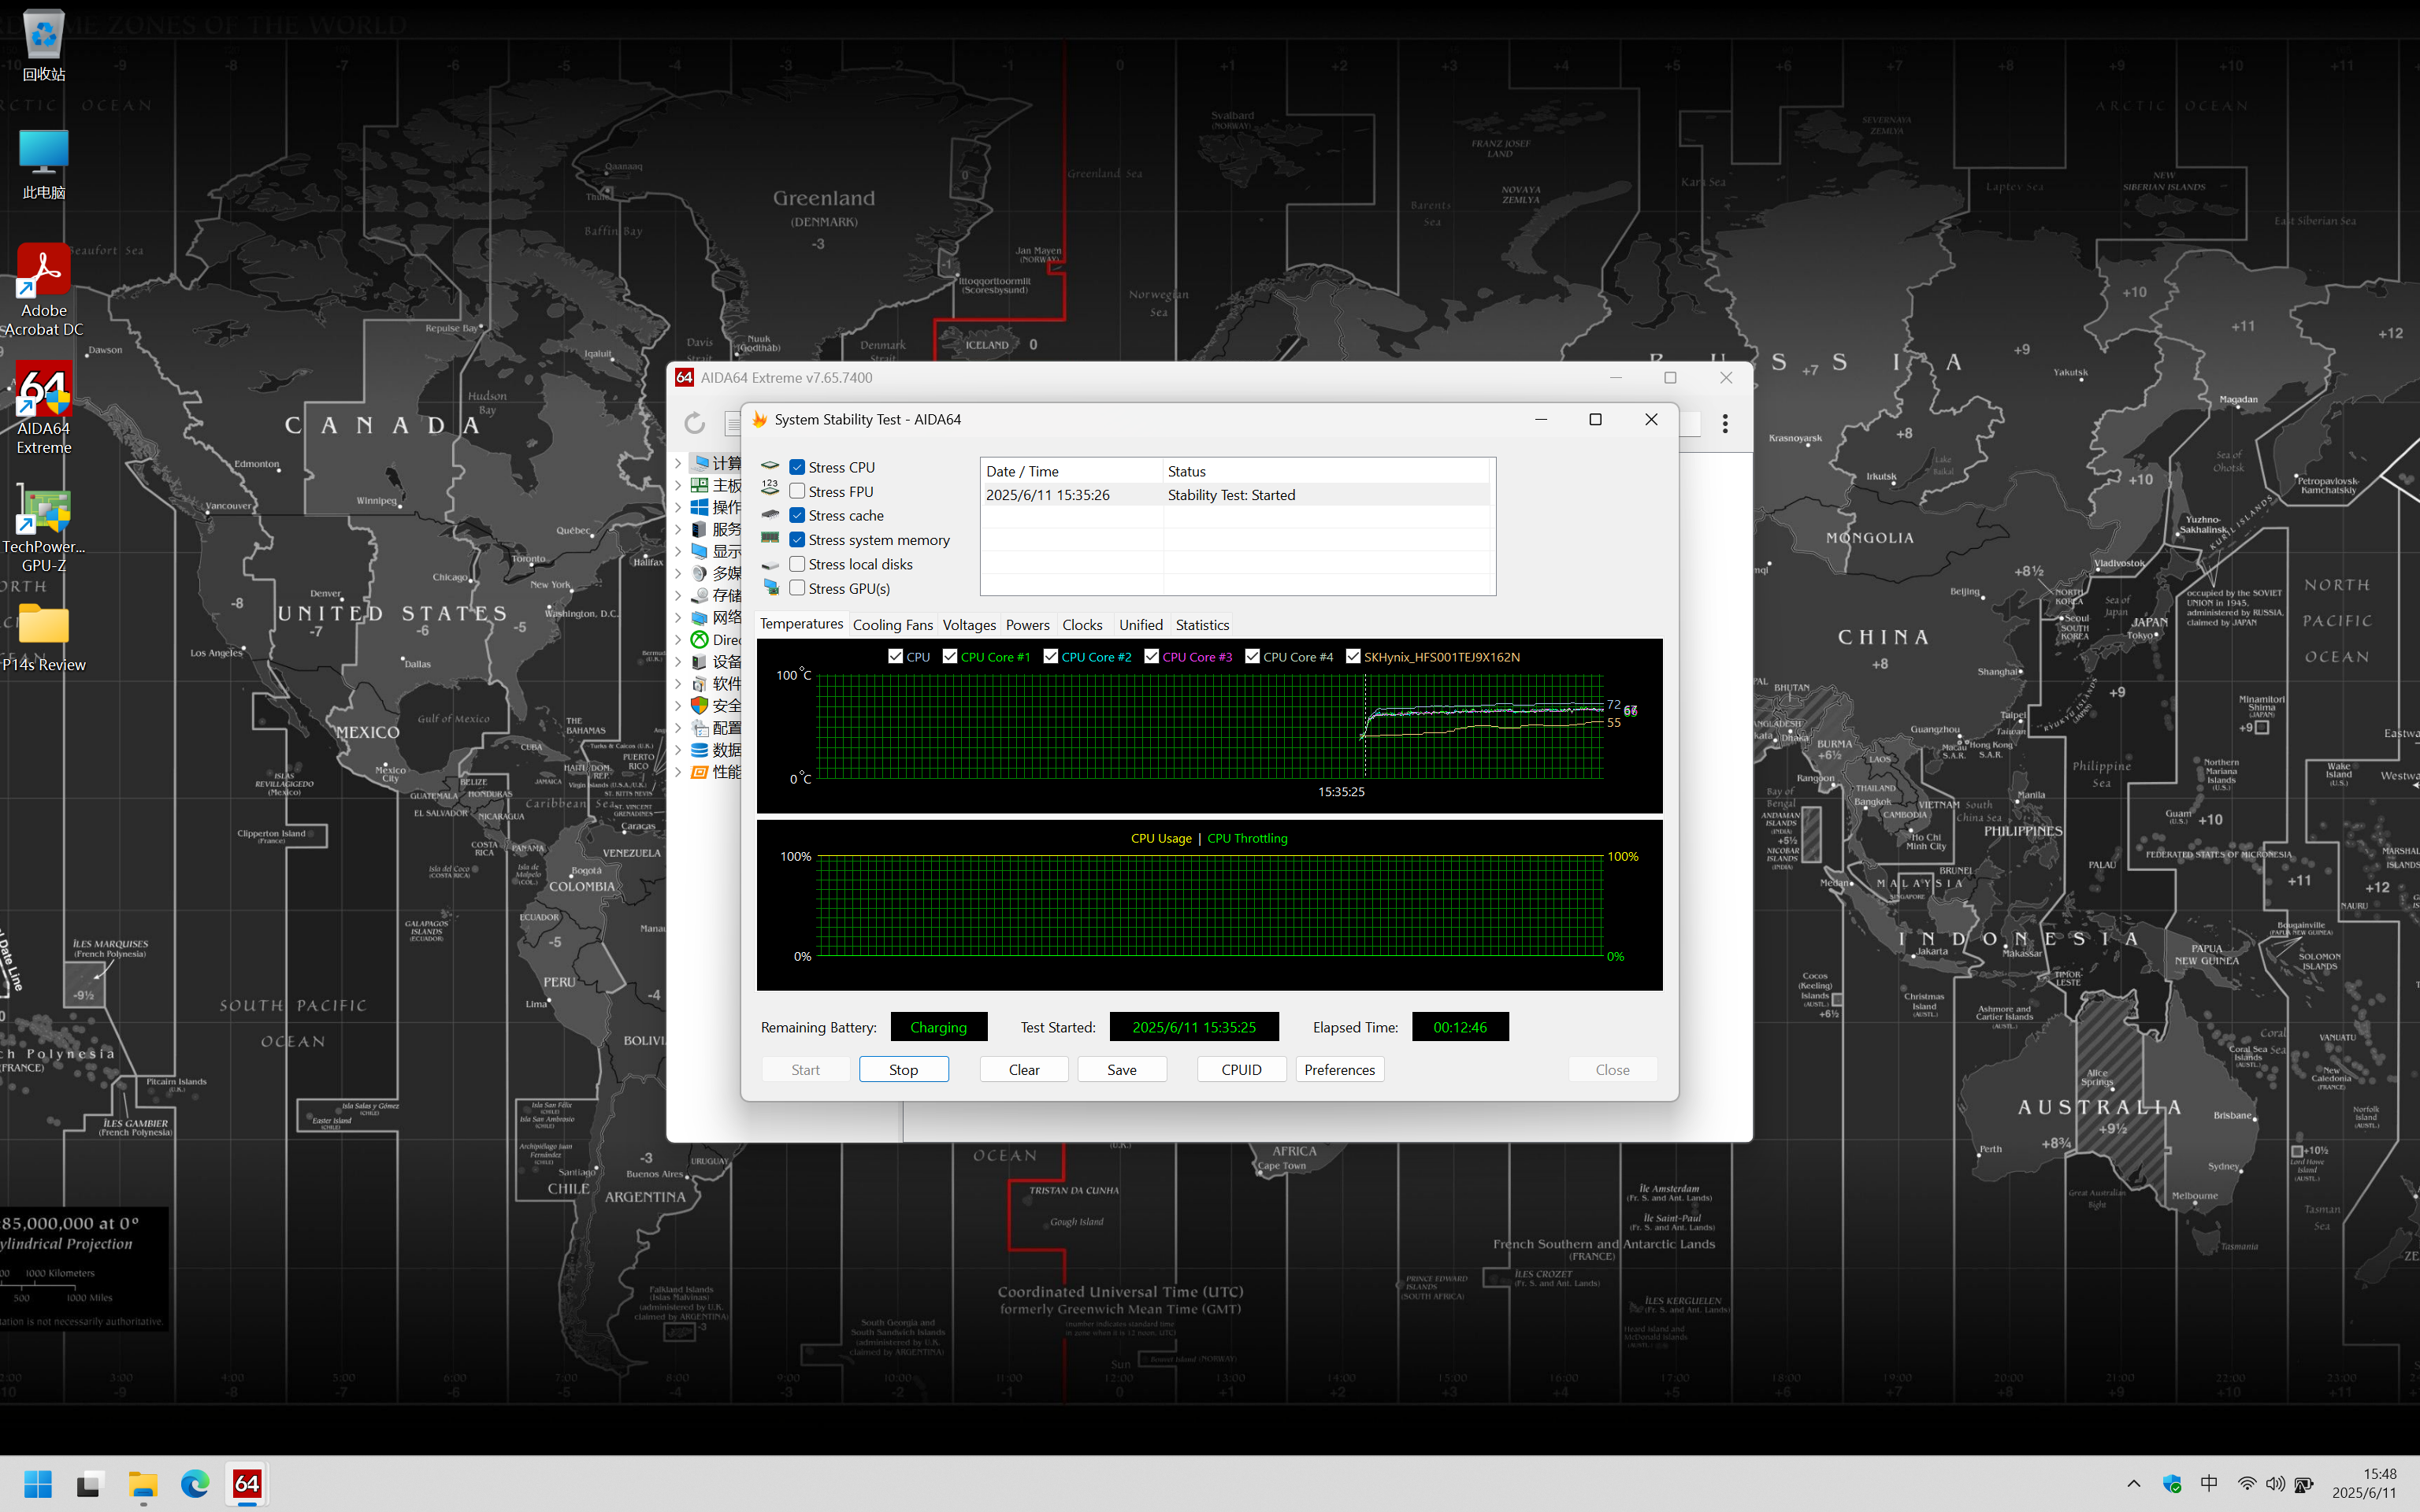The image size is (2420, 1512).
Task: Switch to the Powers tab
Action: pyautogui.click(x=1027, y=625)
